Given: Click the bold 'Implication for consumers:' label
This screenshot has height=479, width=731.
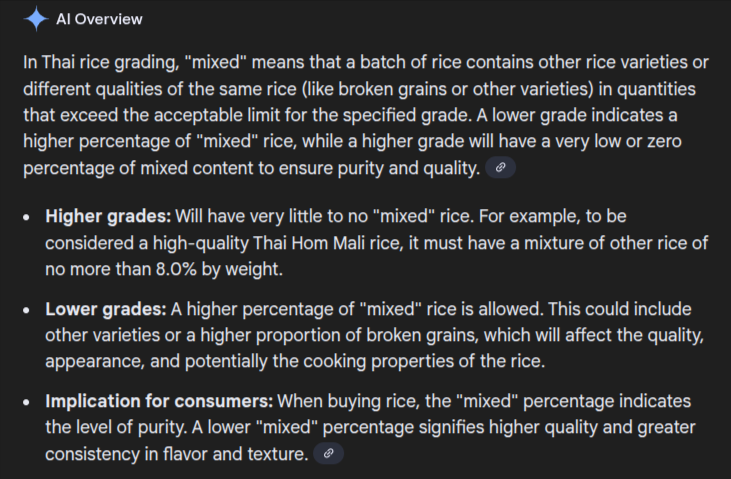Looking at the screenshot, I should coord(158,401).
